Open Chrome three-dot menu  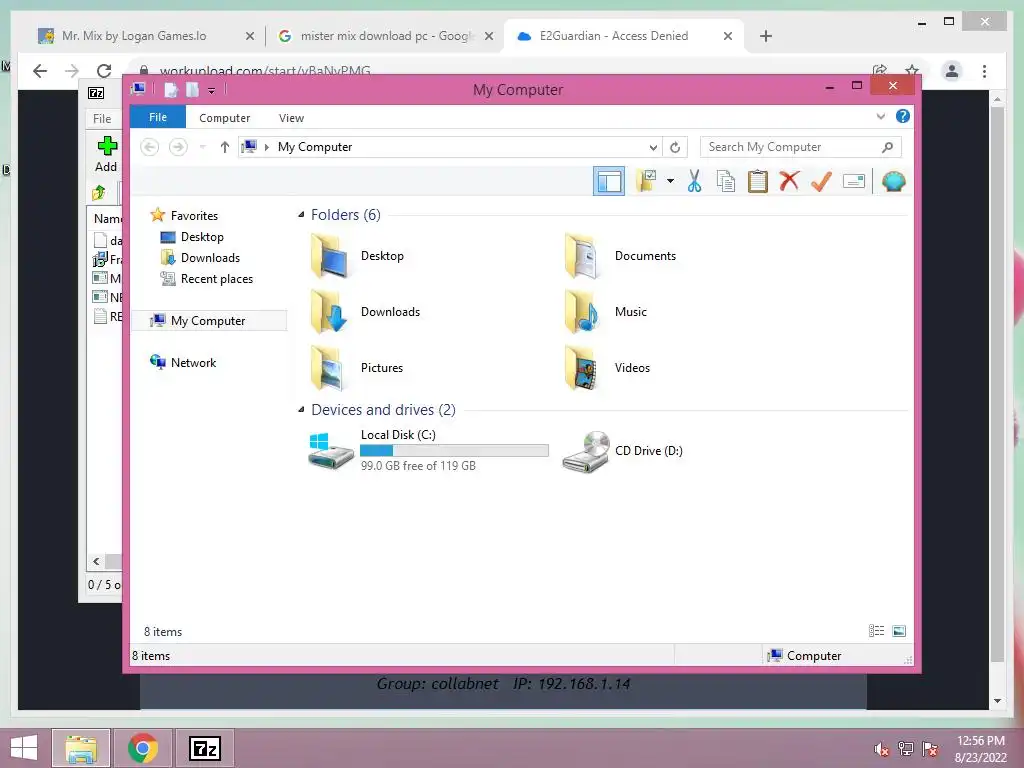point(984,71)
